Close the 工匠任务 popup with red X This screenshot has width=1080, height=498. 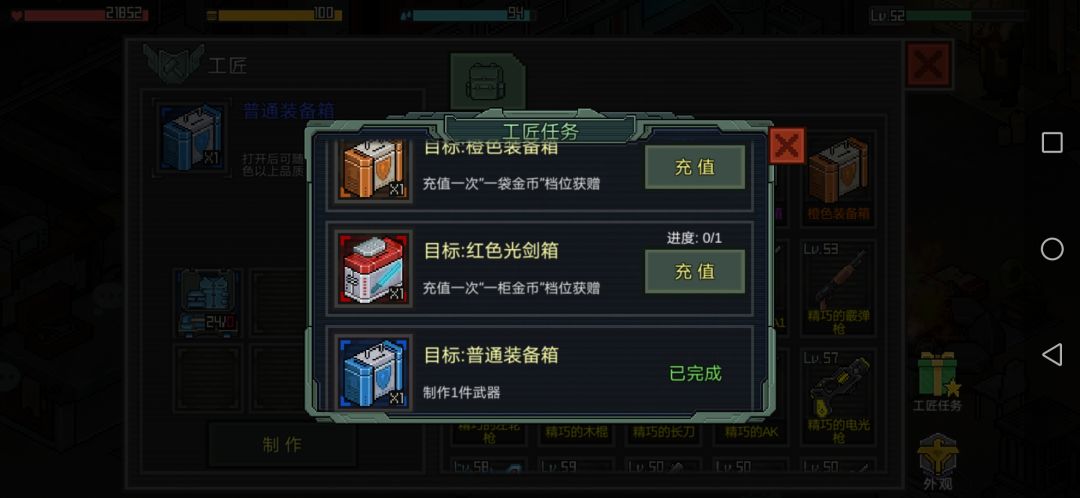coord(787,145)
